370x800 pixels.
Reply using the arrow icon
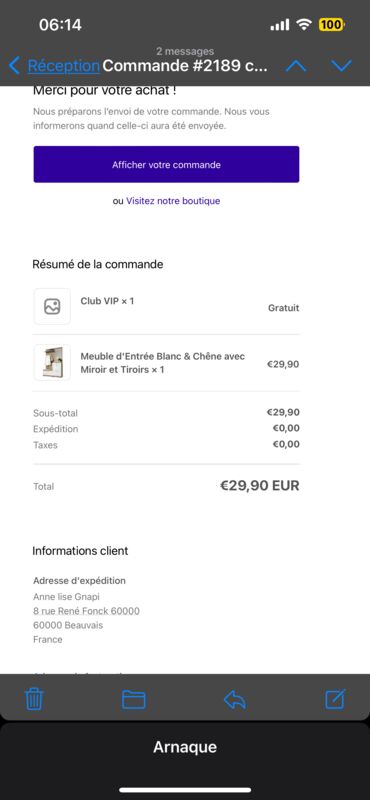pos(235,699)
